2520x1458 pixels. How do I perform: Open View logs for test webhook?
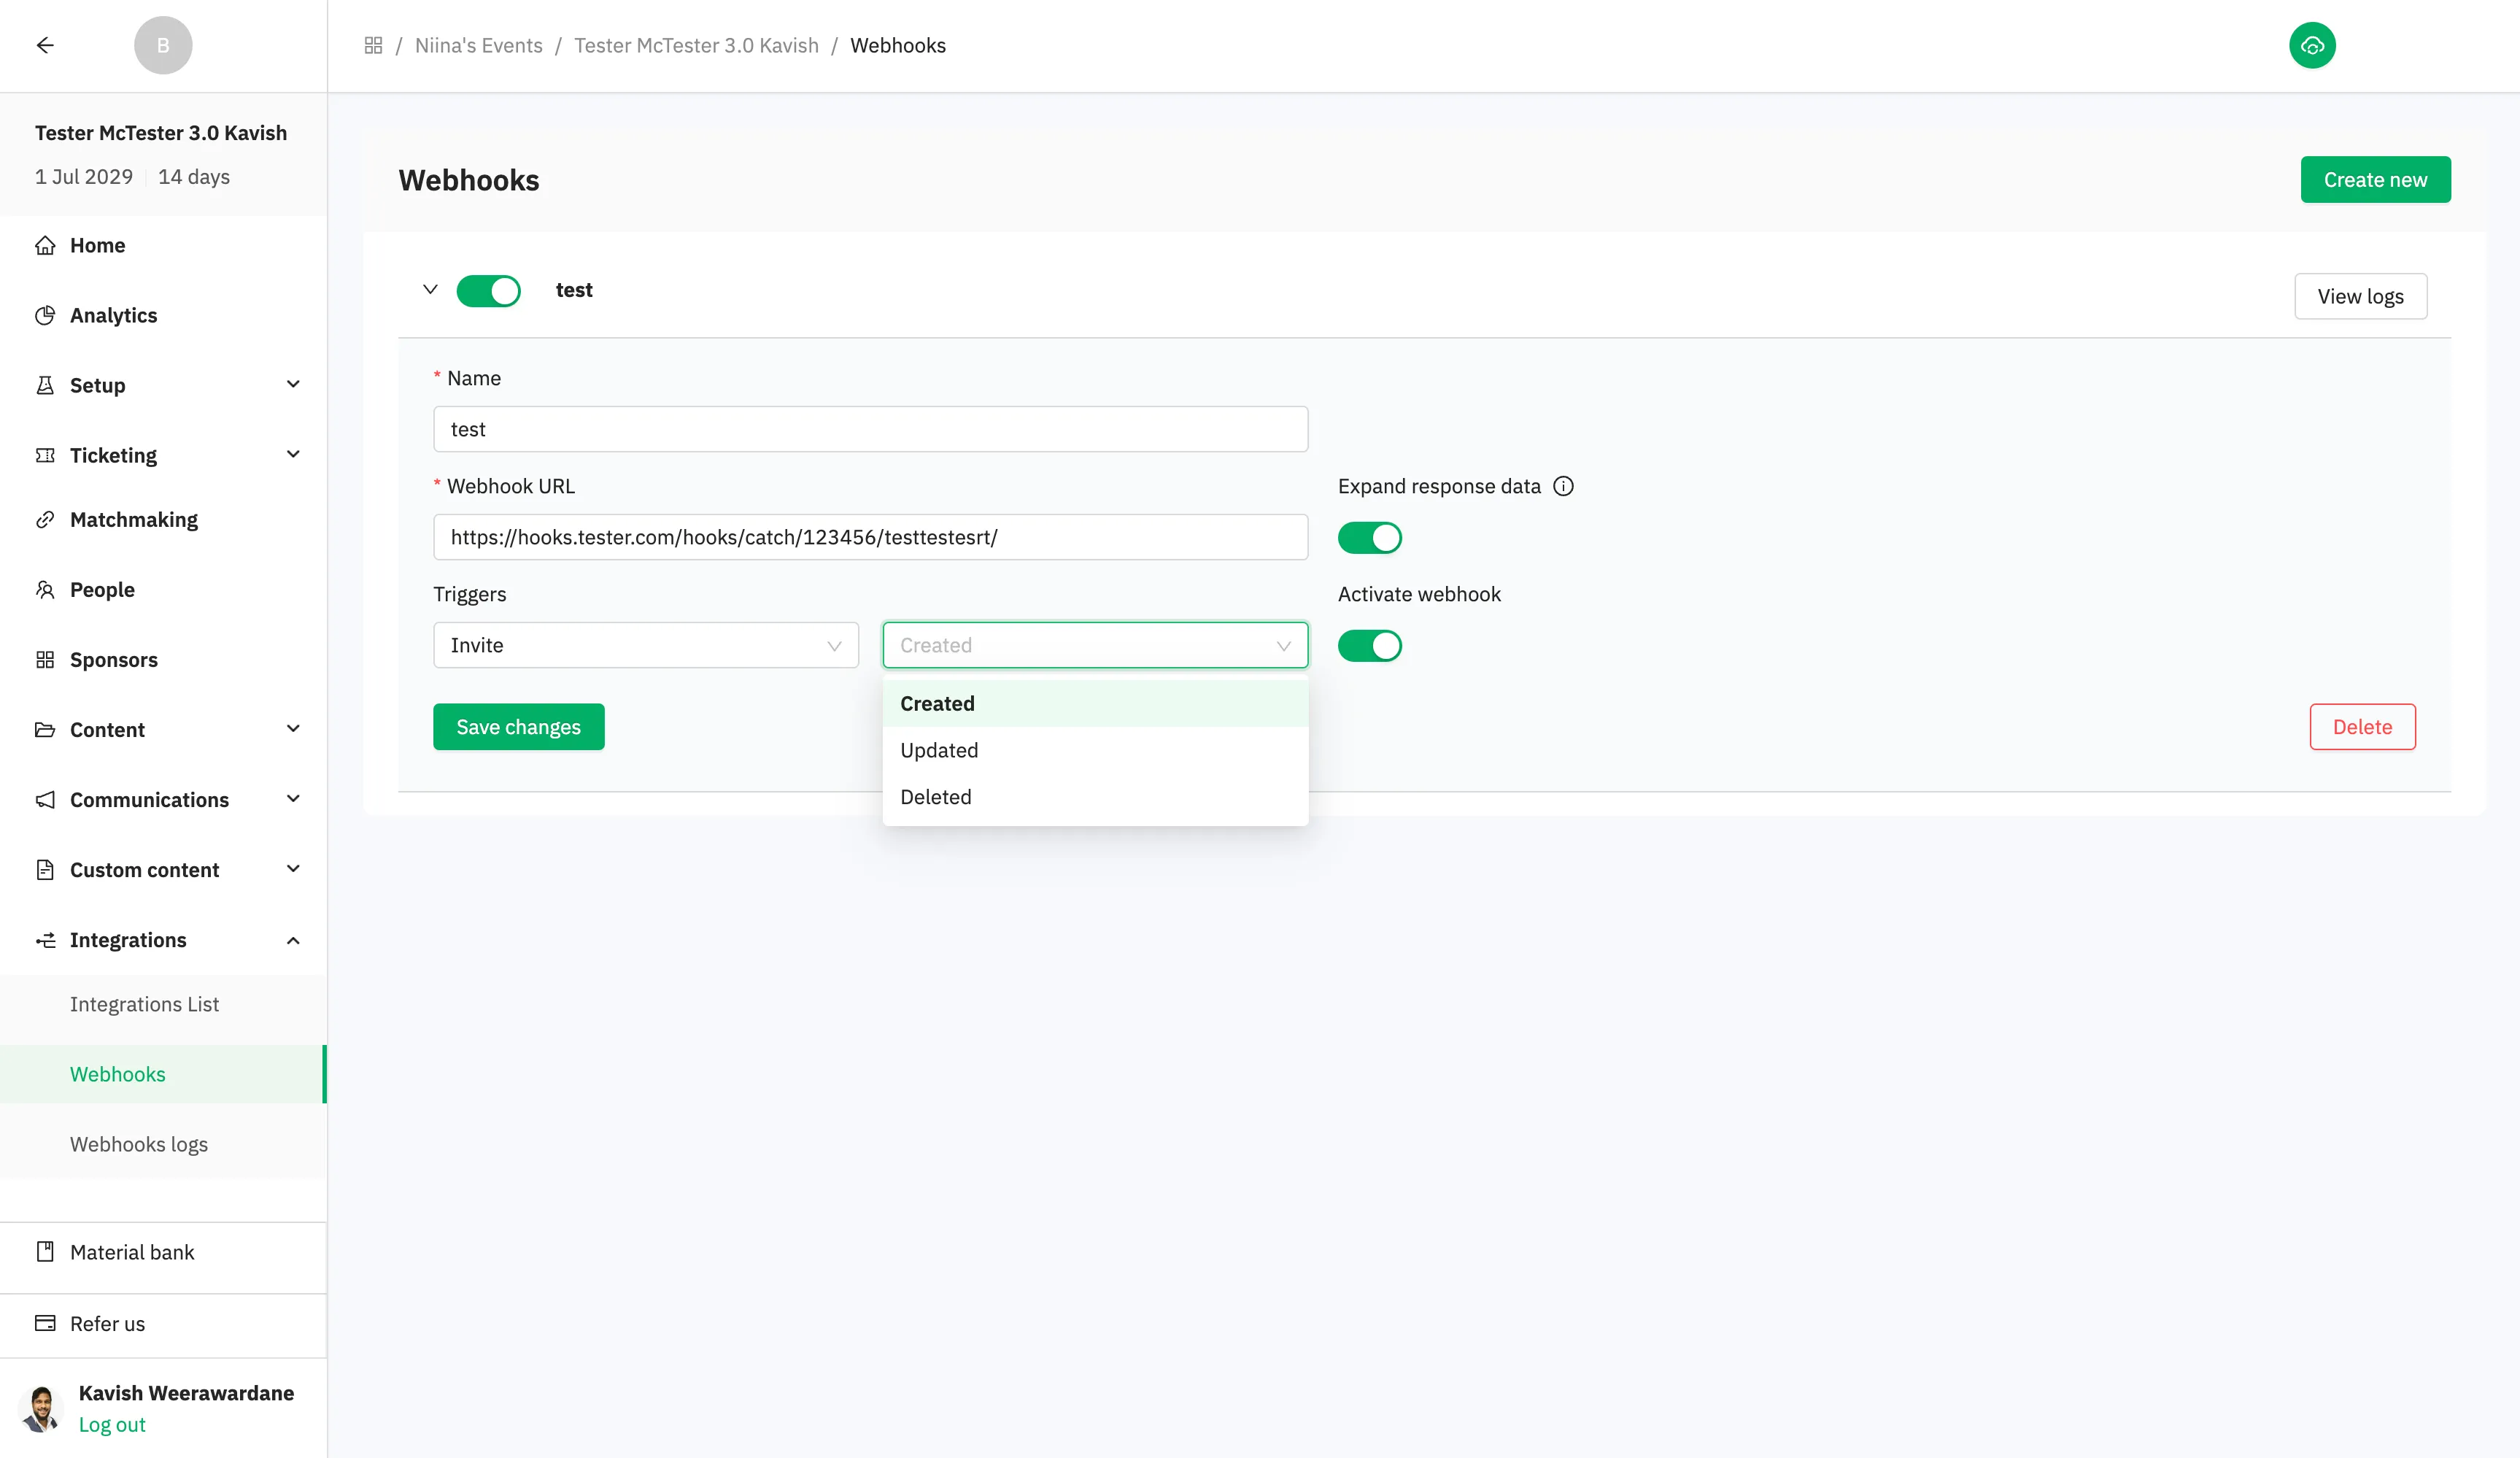(x=2360, y=296)
